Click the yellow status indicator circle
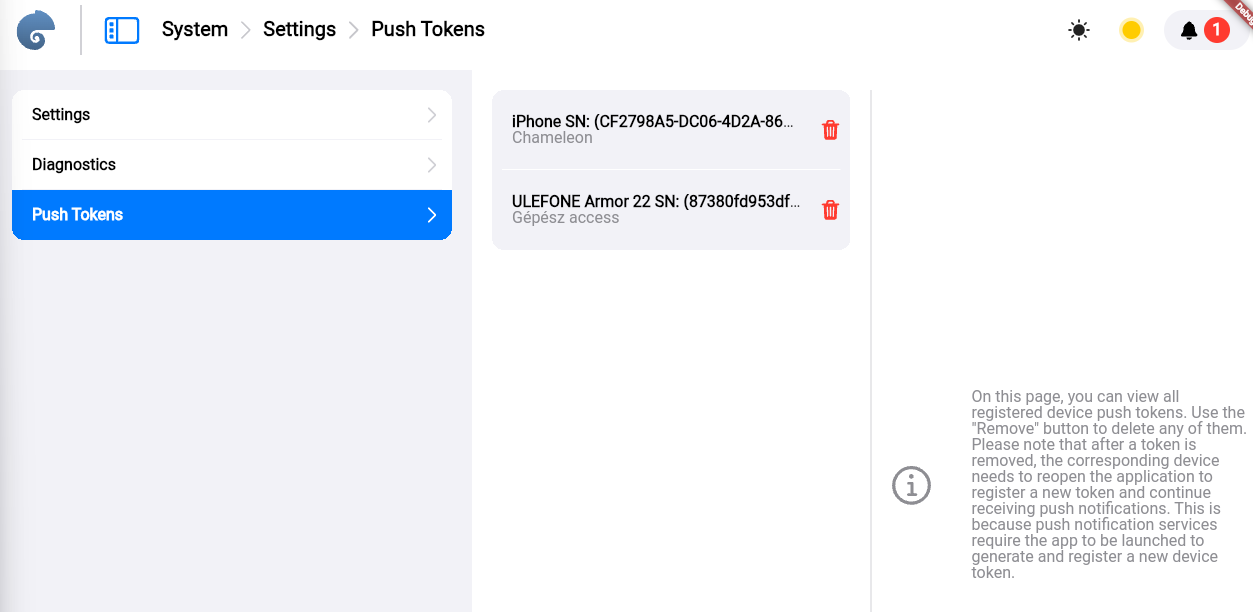The image size is (1253, 612). (1131, 30)
